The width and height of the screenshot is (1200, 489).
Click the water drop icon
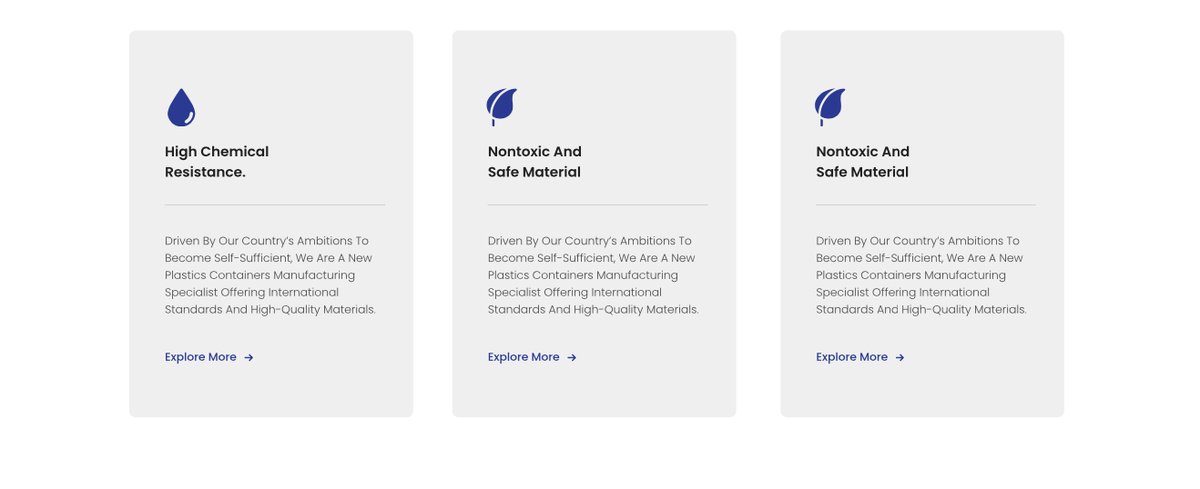181,108
